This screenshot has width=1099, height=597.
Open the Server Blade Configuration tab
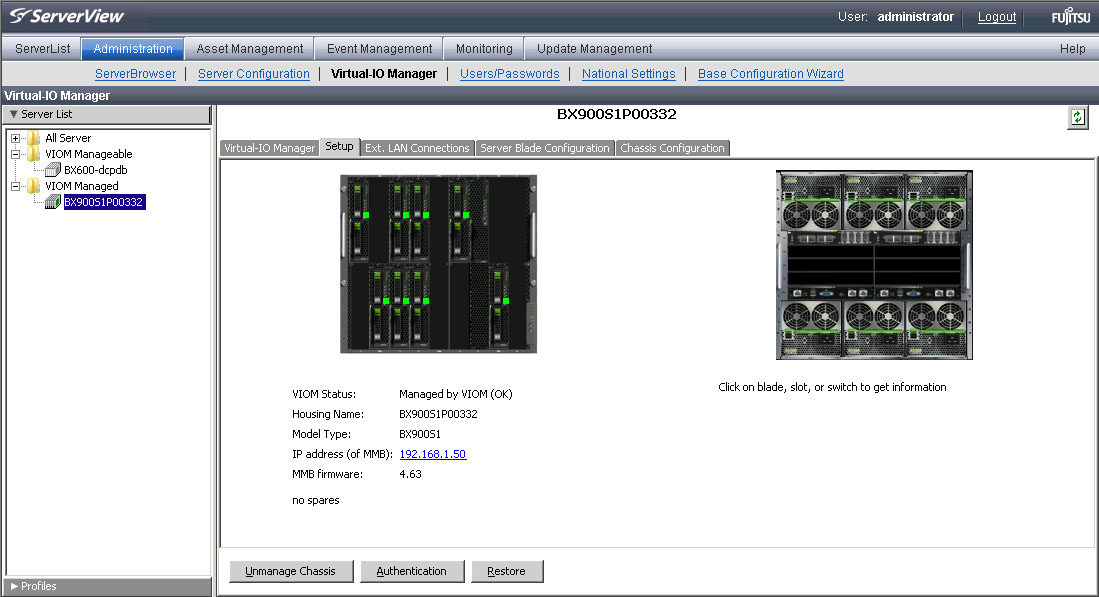[545, 148]
